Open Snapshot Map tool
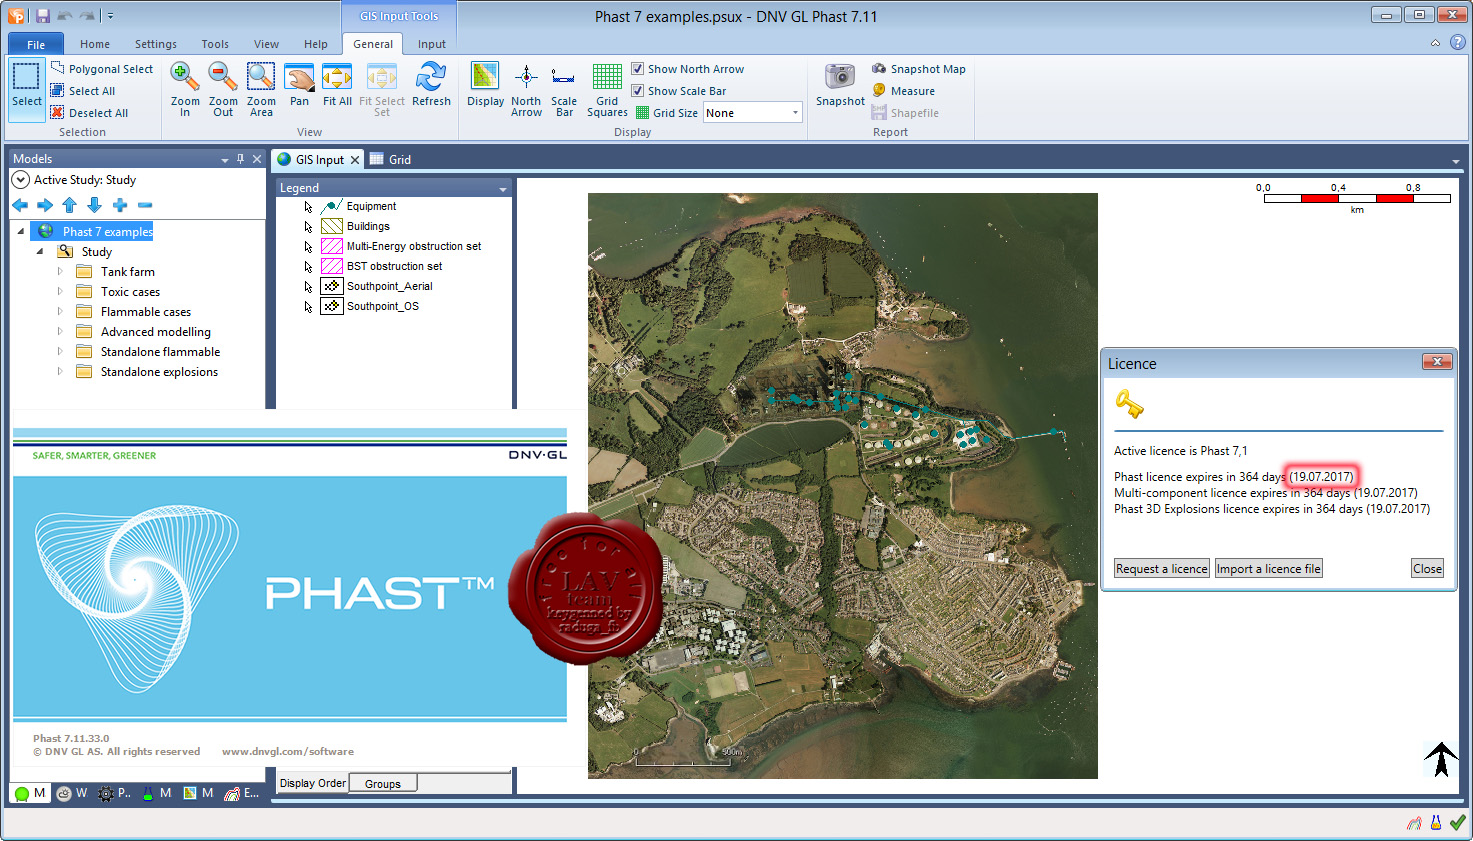1473x841 pixels. click(x=918, y=69)
